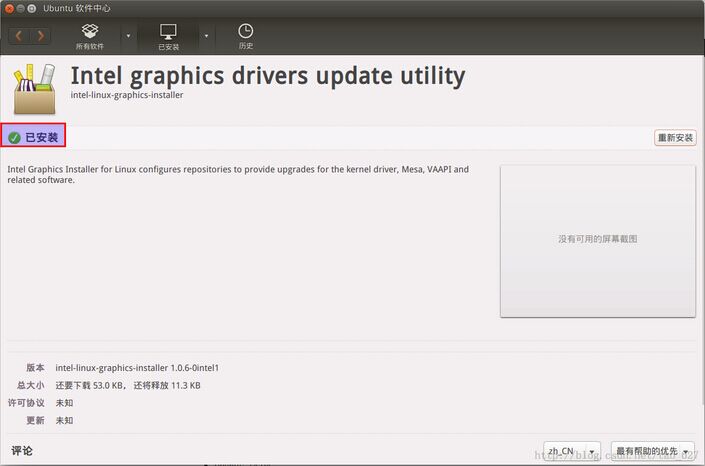
Task: Click version text 'intel-linux-graphics-installer 1.0.6-0intel1'
Action: [x=137, y=368]
